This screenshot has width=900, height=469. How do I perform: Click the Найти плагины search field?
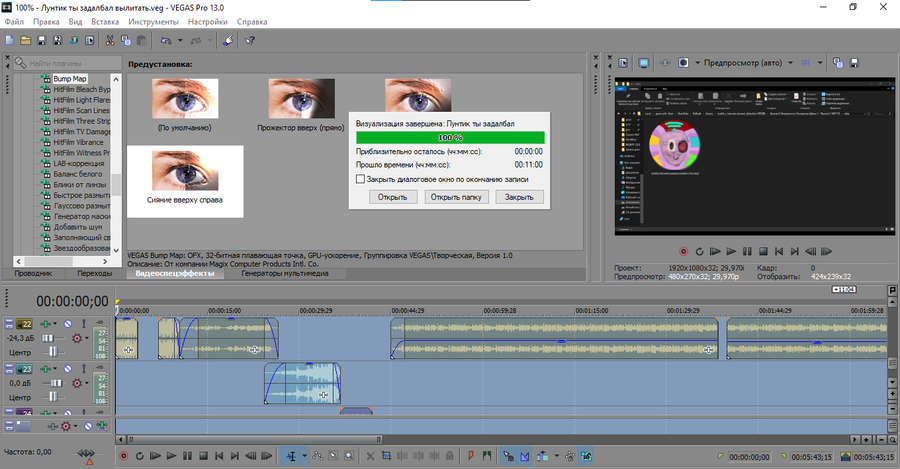coord(68,63)
